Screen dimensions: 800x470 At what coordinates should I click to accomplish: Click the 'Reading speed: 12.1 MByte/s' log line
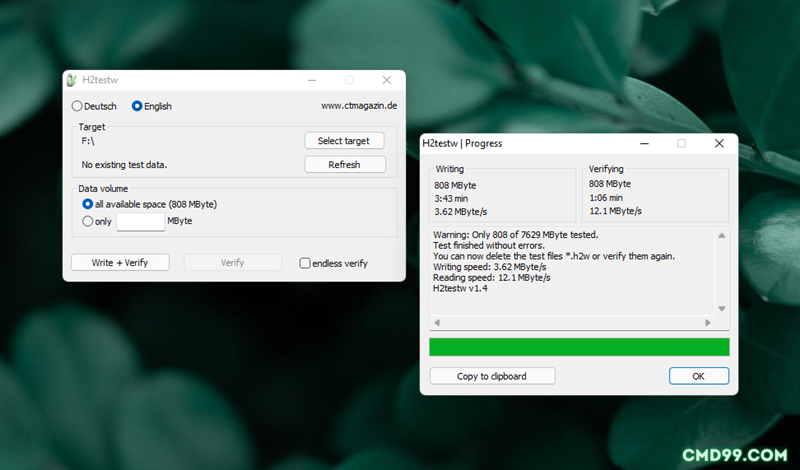point(492,278)
